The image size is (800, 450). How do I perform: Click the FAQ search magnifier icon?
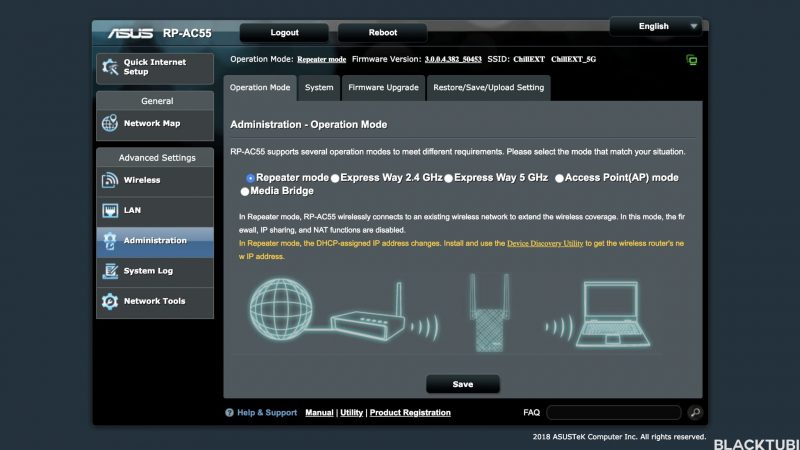[x=695, y=413]
